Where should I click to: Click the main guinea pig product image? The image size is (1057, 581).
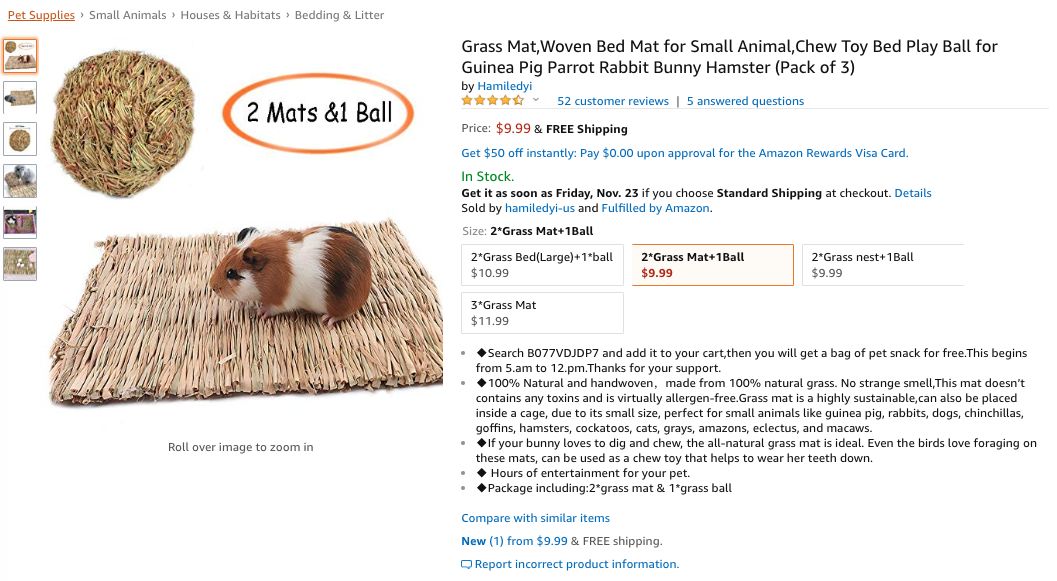pyautogui.click(x=246, y=229)
